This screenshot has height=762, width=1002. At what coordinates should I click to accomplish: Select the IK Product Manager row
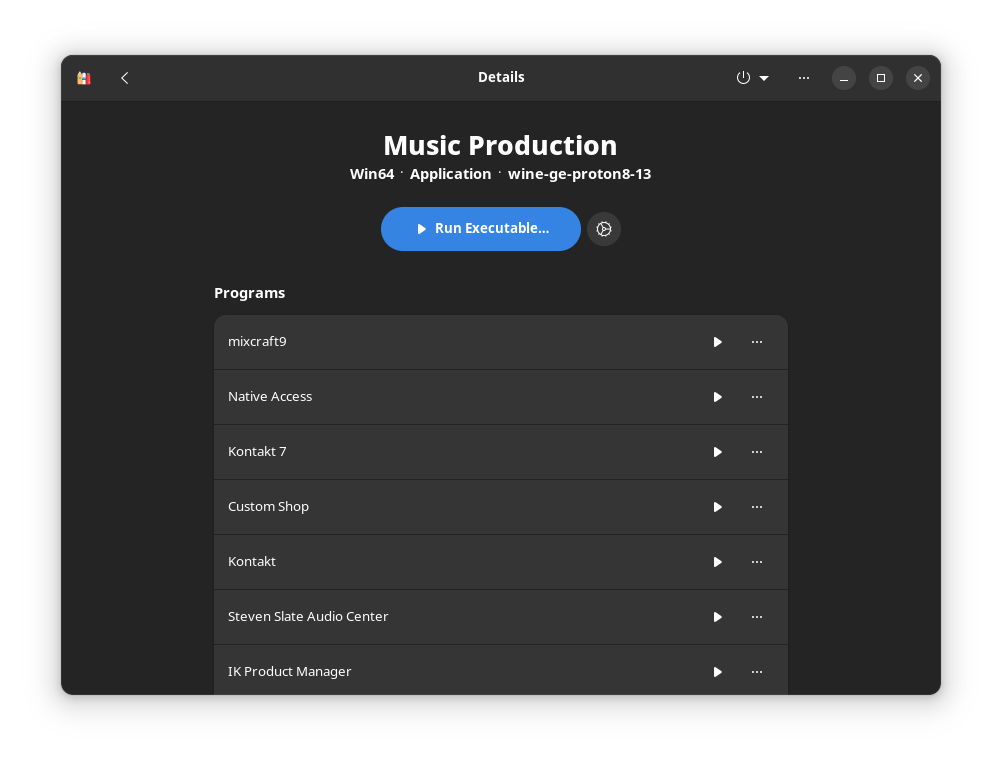click(501, 670)
